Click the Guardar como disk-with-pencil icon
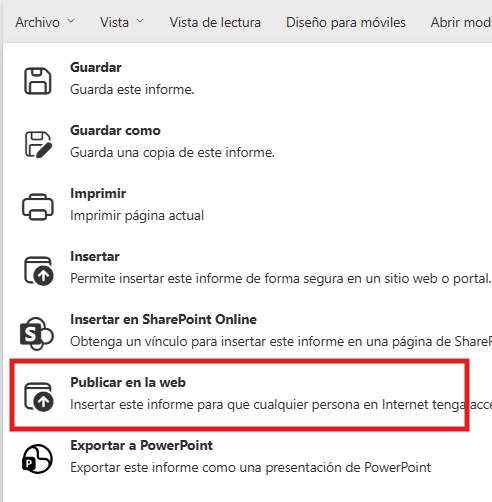Viewport: 492px width, 502px height. 38,144
